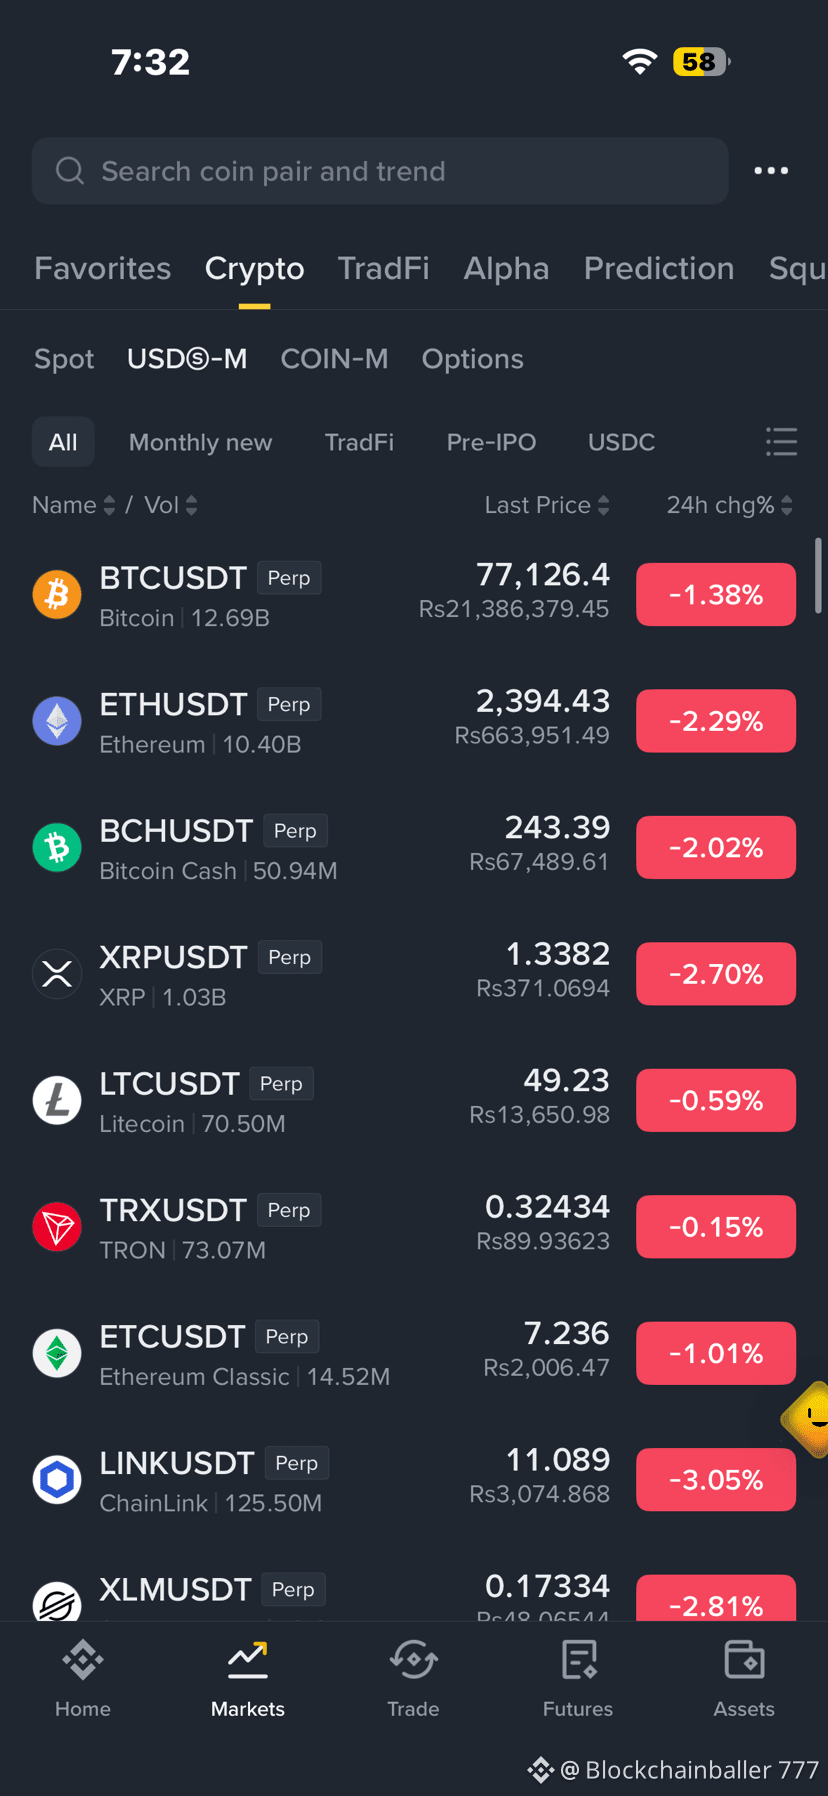Image resolution: width=828 pixels, height=1796 pixels.
Task: Select the Monthly new filter chip
Action: (x=200, y=442)
